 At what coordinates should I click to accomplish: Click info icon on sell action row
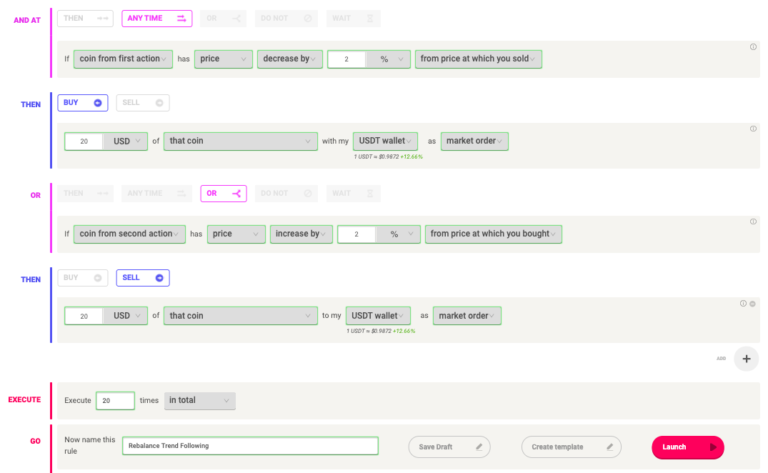point(743,304)
